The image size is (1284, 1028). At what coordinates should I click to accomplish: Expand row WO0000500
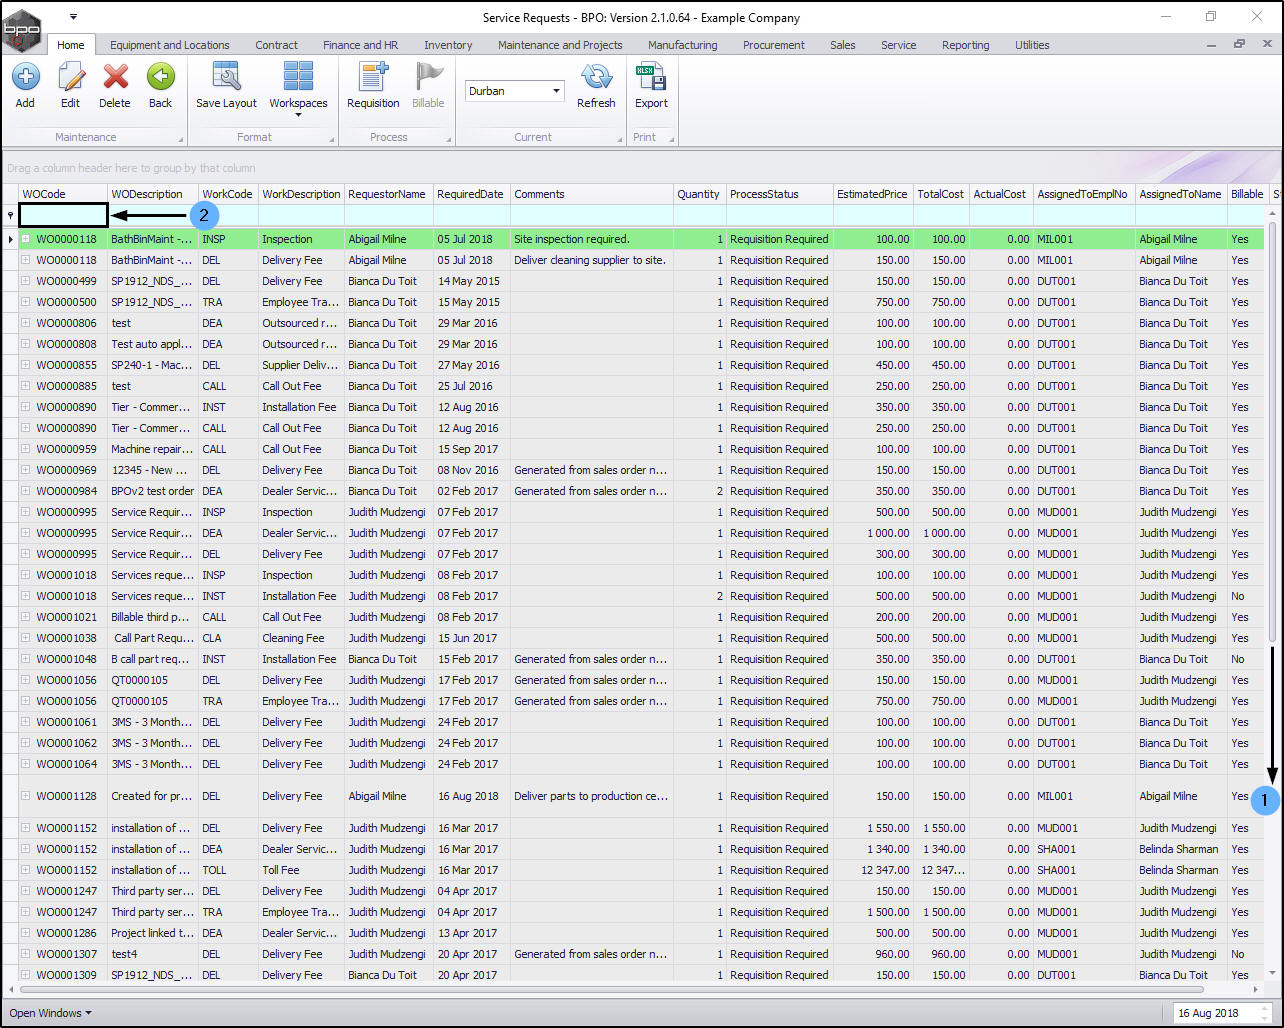coord(26,302)
